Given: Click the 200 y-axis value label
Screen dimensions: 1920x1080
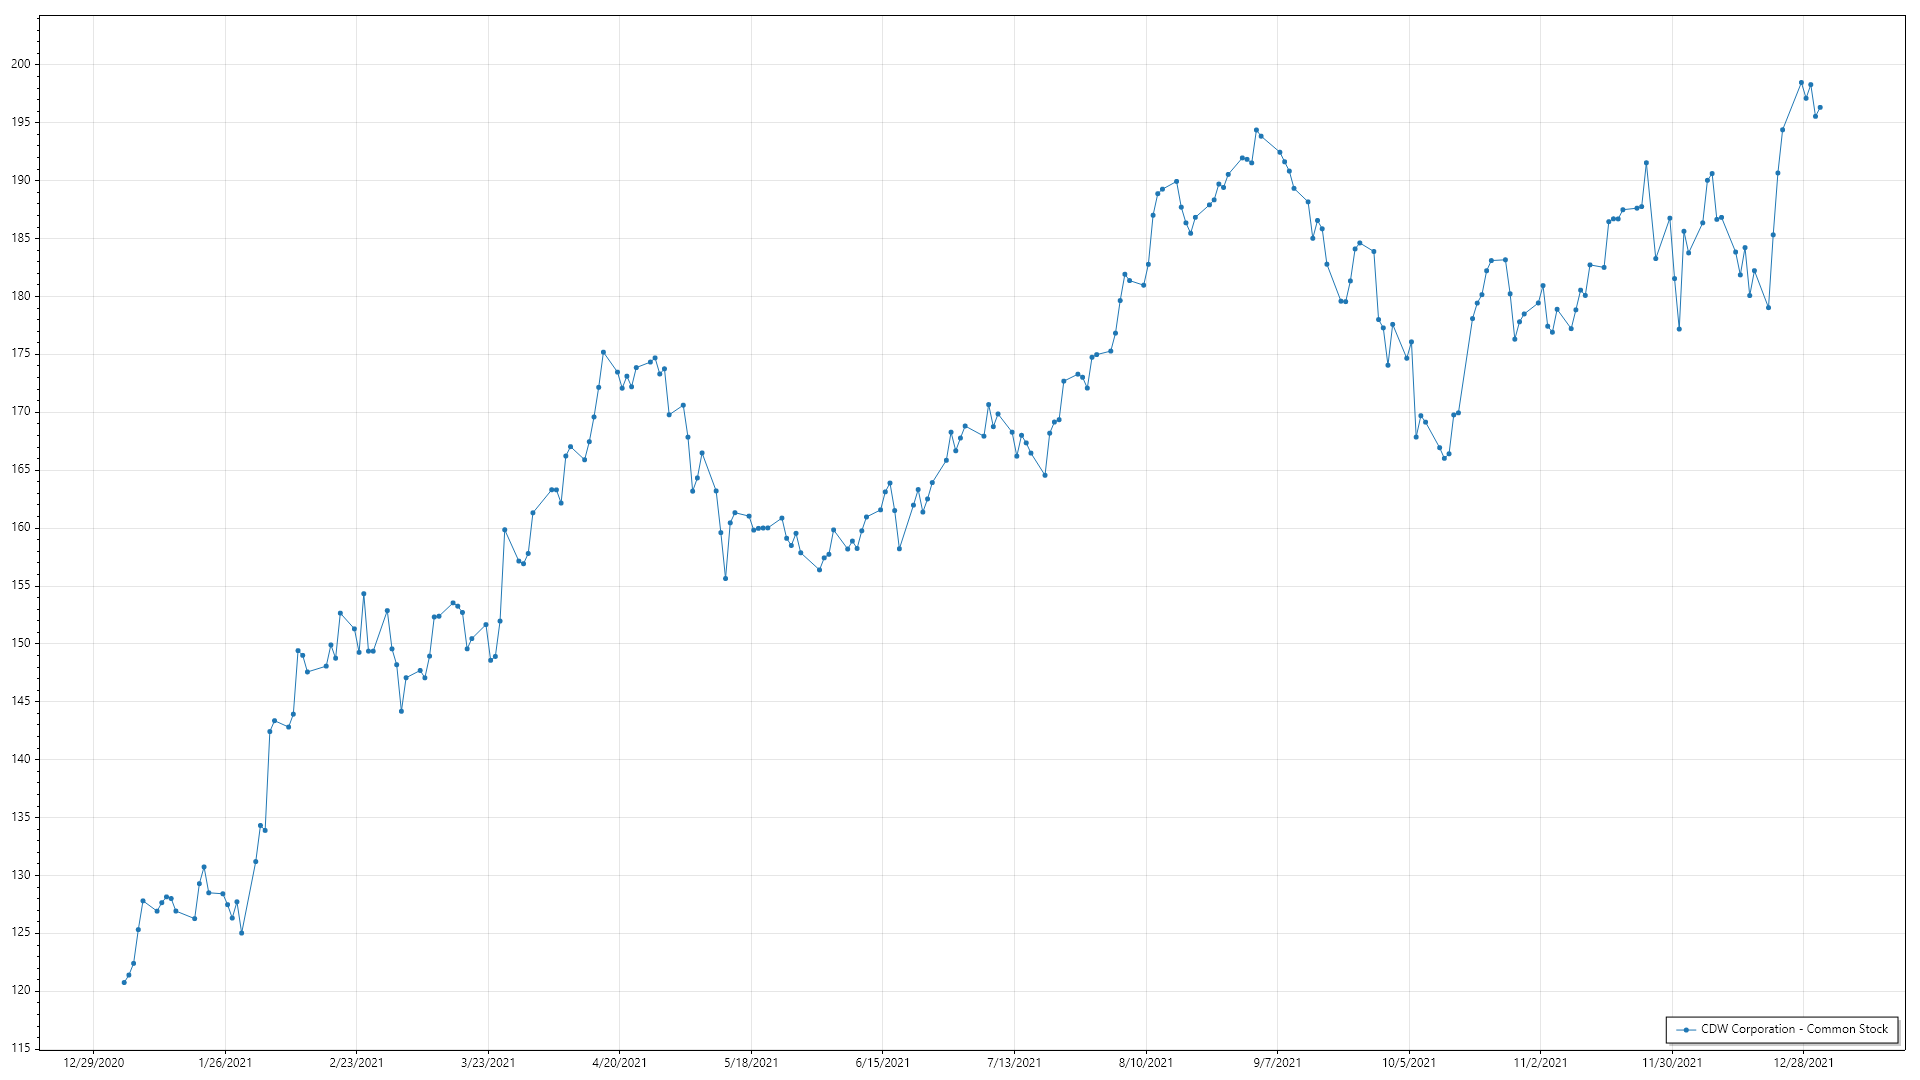Looking at the screenshot, I should click(x=21, y=64).
